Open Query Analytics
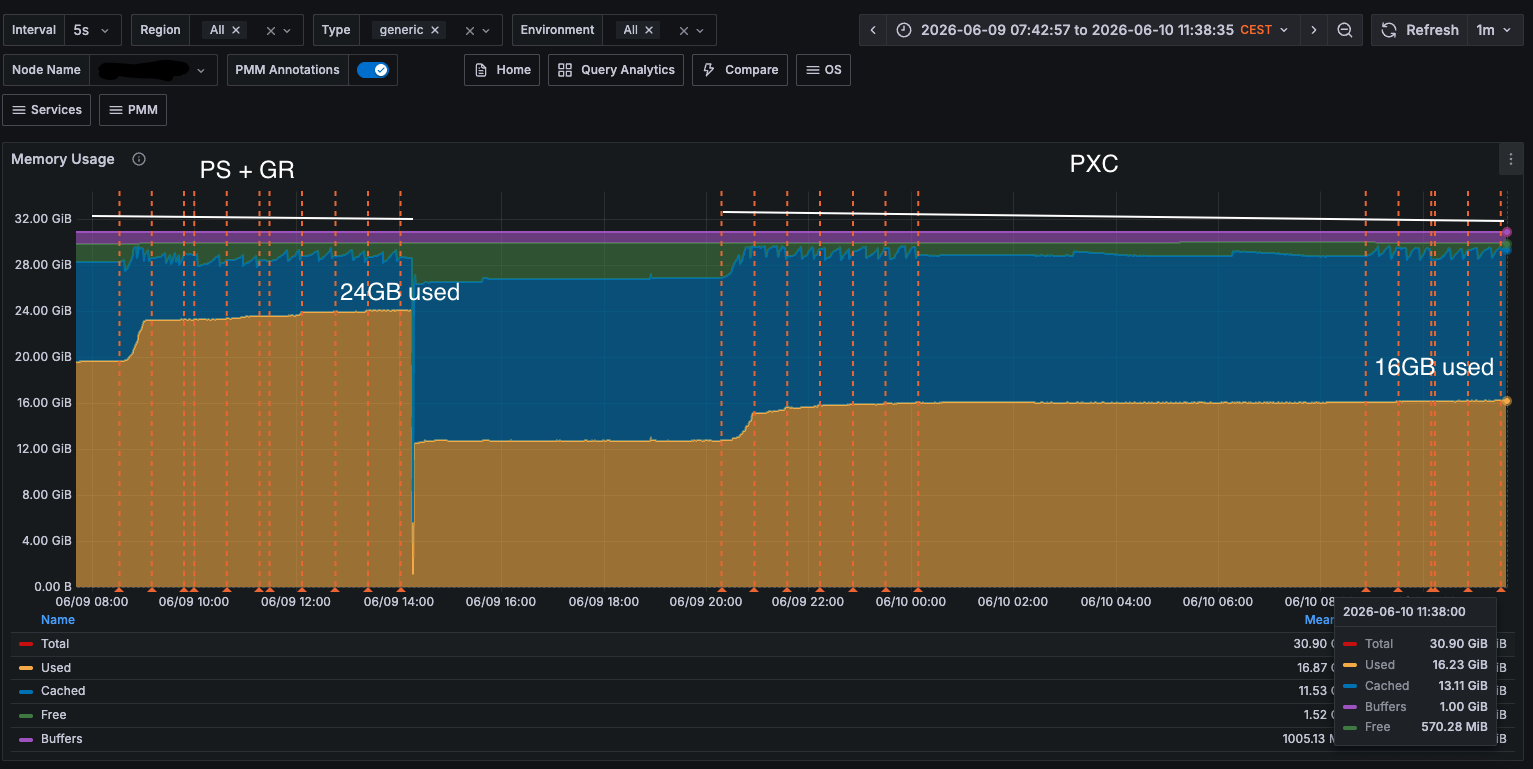 (616, 70)
